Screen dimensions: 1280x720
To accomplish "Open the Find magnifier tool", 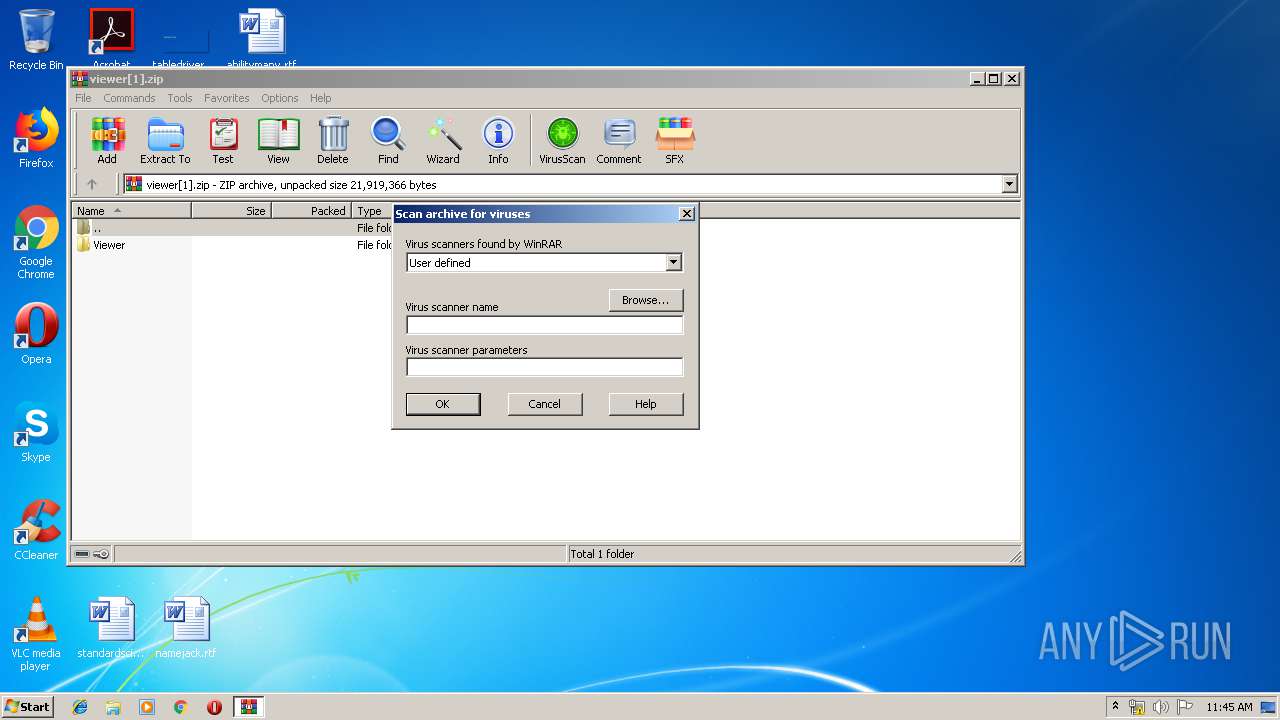I will coord(388,140).
